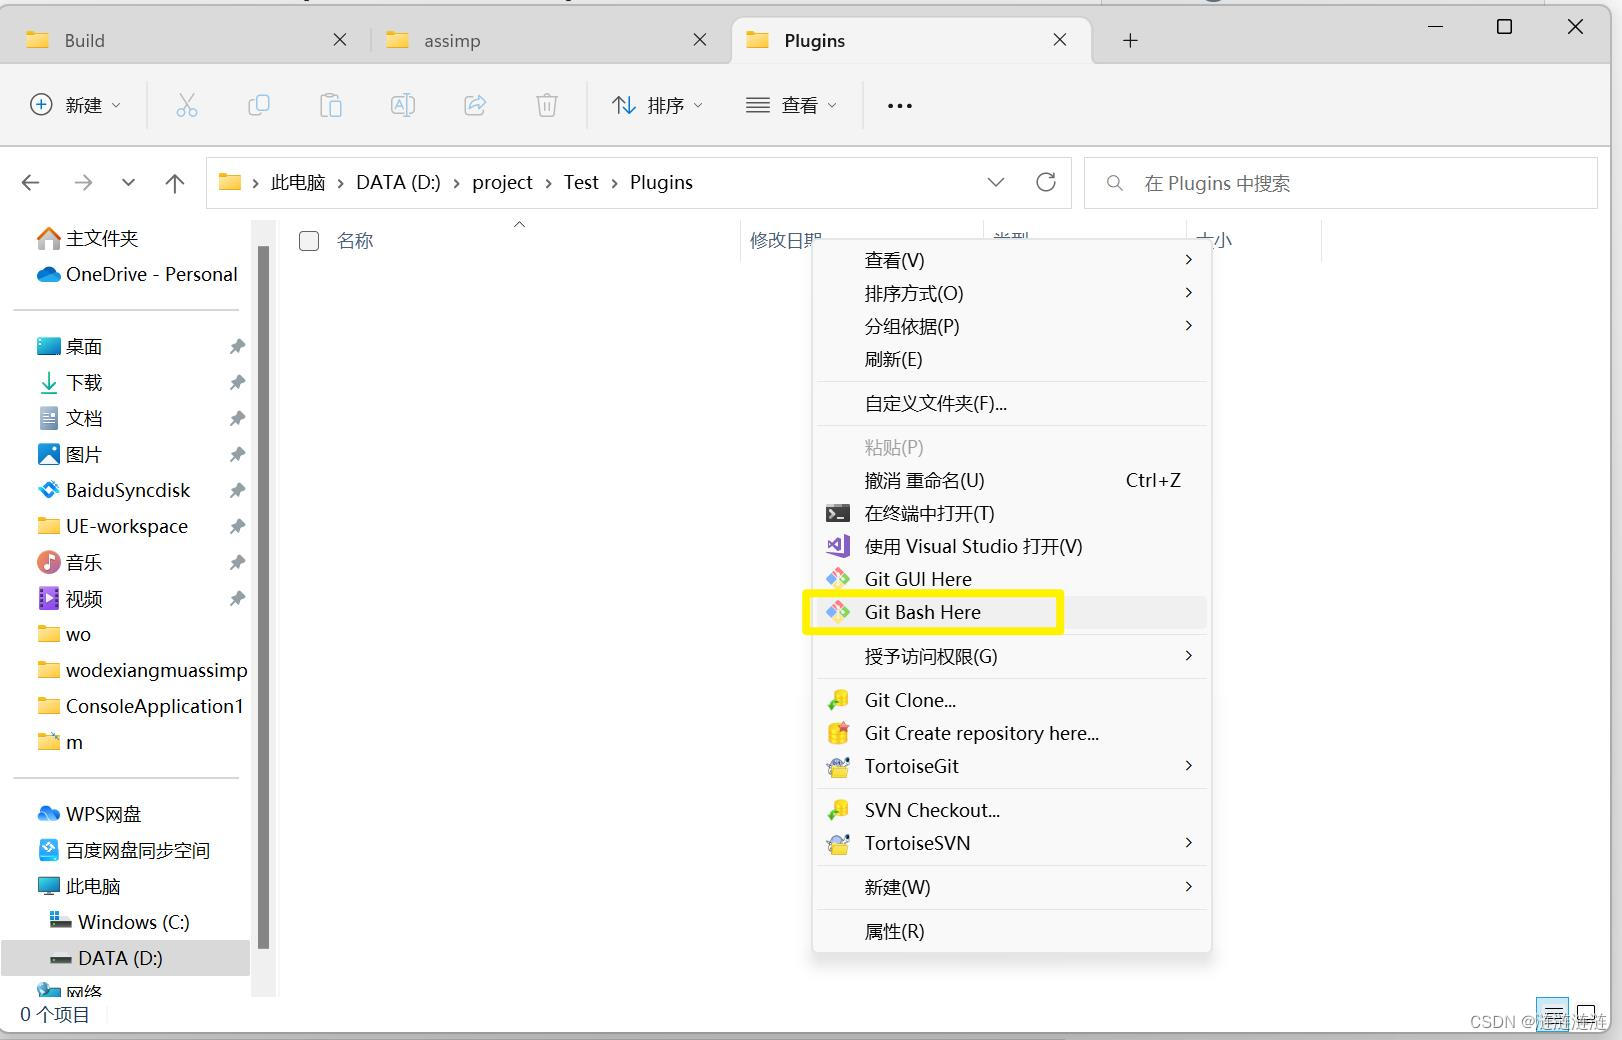Select 属性(R) in context menu
Screen dimensions: 1622x1040
[1012, 931]
